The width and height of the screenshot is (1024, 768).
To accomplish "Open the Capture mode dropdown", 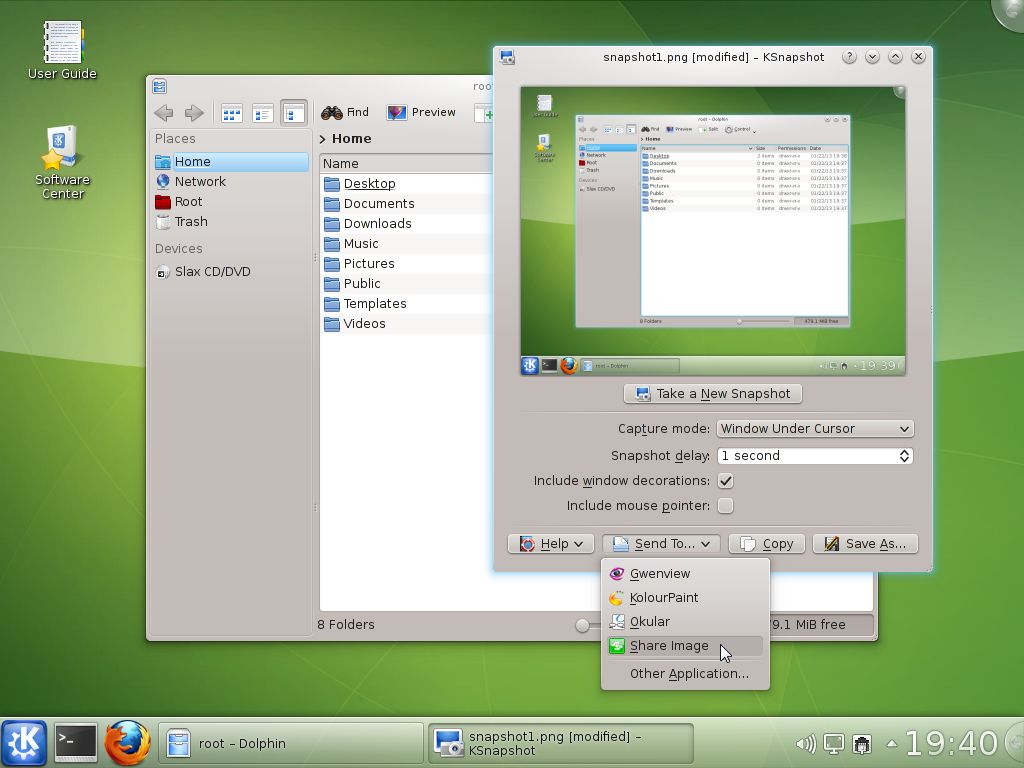I will point(815,428).
